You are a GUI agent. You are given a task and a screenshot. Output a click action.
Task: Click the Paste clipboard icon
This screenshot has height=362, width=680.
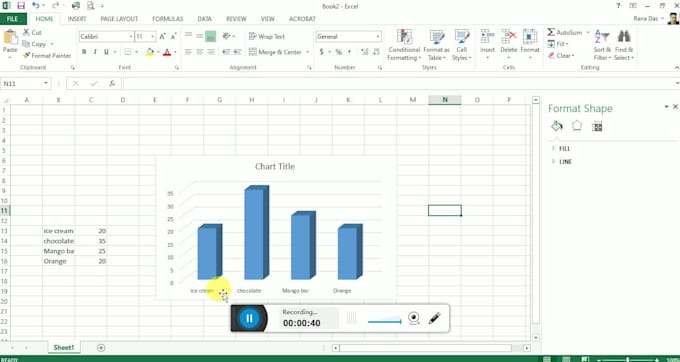click(10, 38)
